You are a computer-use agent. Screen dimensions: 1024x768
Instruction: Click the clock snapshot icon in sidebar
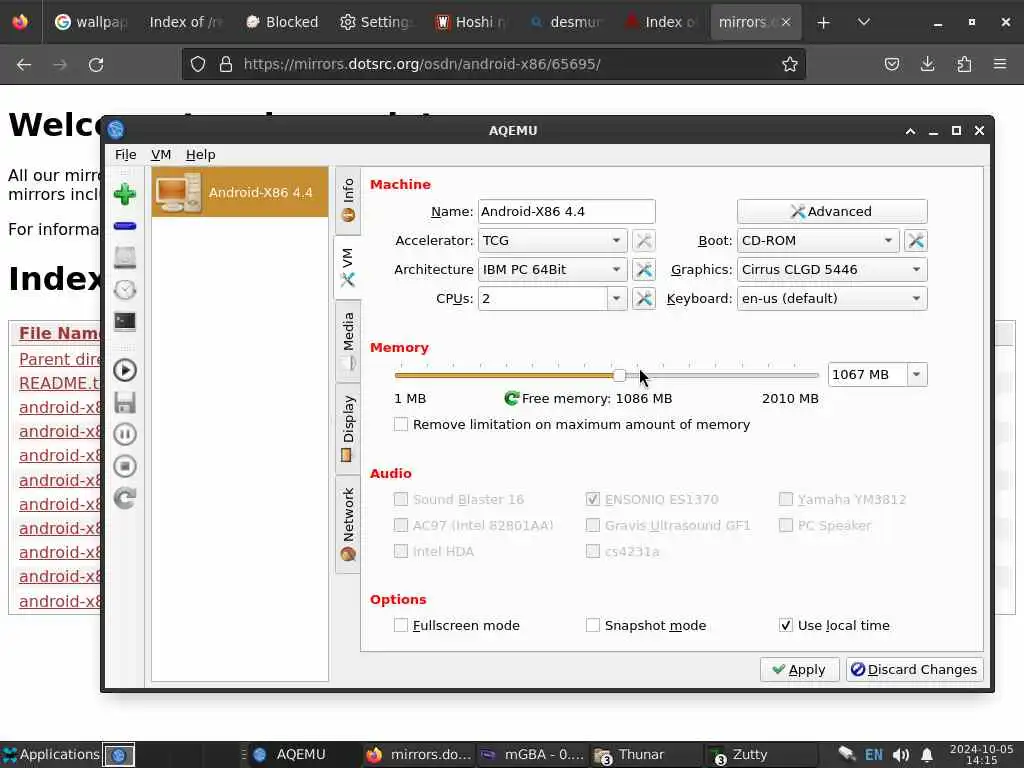click(125, 289)
